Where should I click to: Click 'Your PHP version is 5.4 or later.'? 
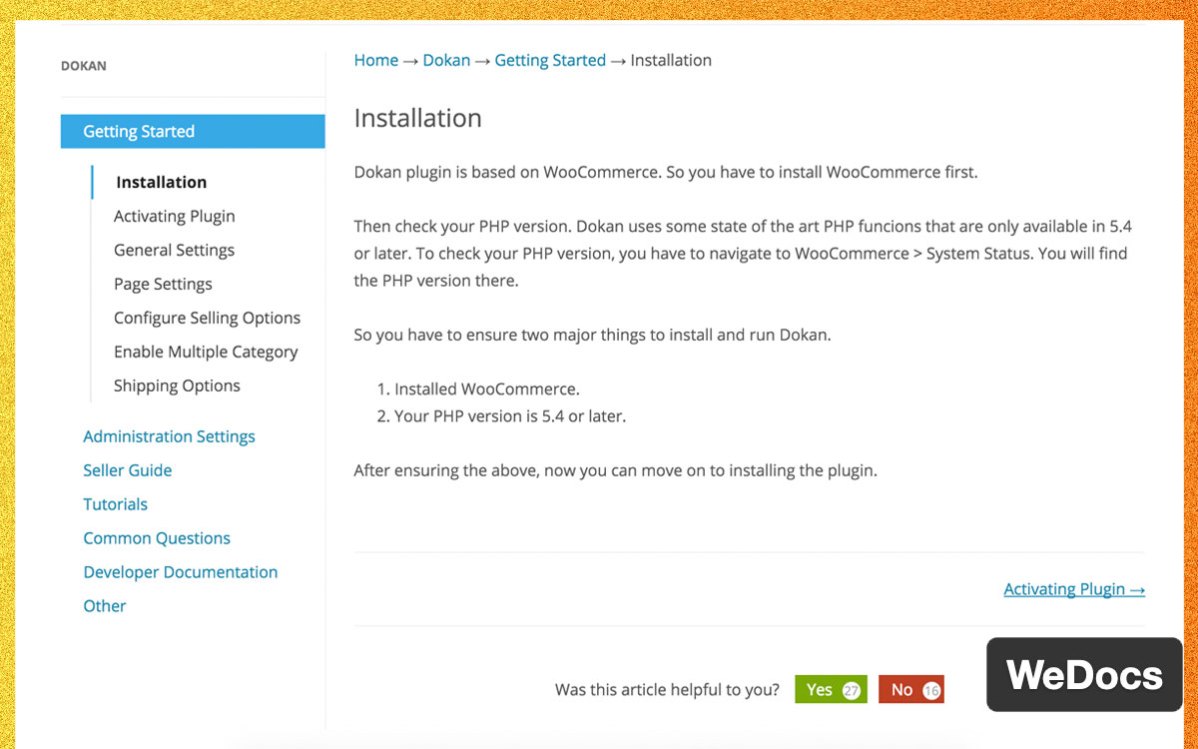[x=510, y=417]
